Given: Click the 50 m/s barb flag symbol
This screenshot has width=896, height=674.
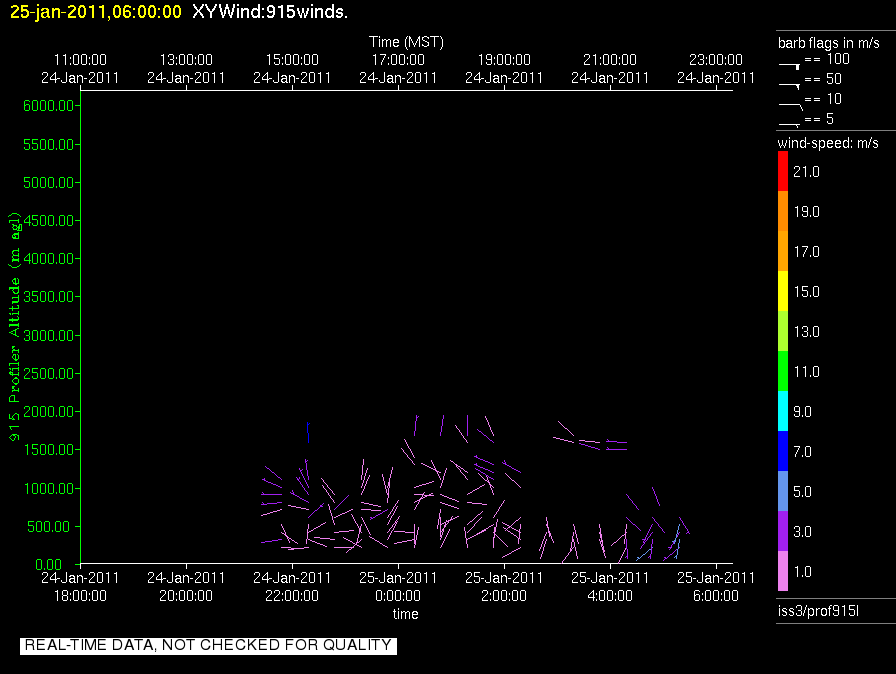Looking at the screenshot, I should 789,86.
